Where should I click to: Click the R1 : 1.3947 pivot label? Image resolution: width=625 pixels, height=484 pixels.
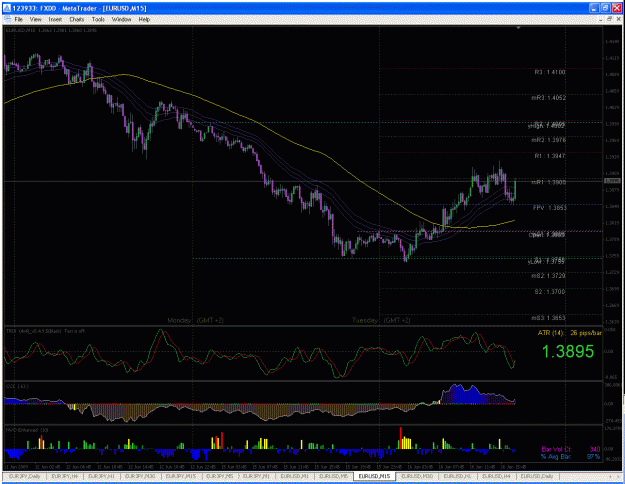(x=550, y=156)
